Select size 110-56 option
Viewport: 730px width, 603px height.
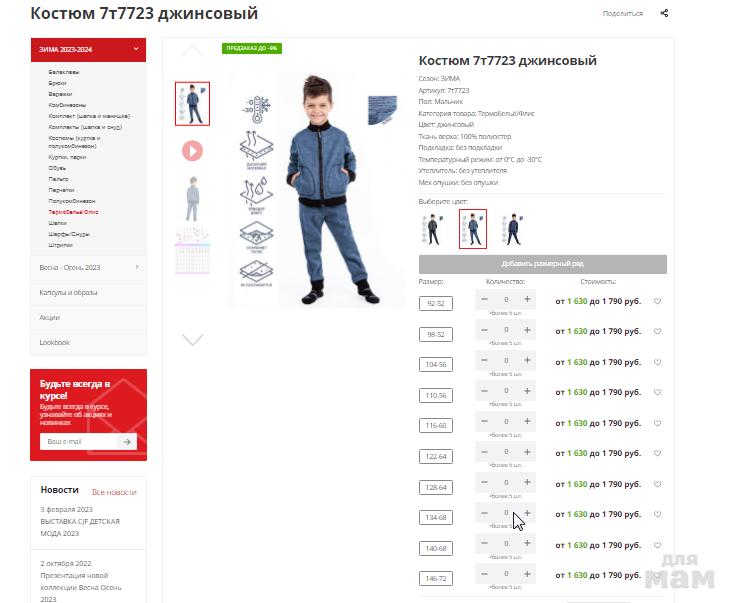436,395
